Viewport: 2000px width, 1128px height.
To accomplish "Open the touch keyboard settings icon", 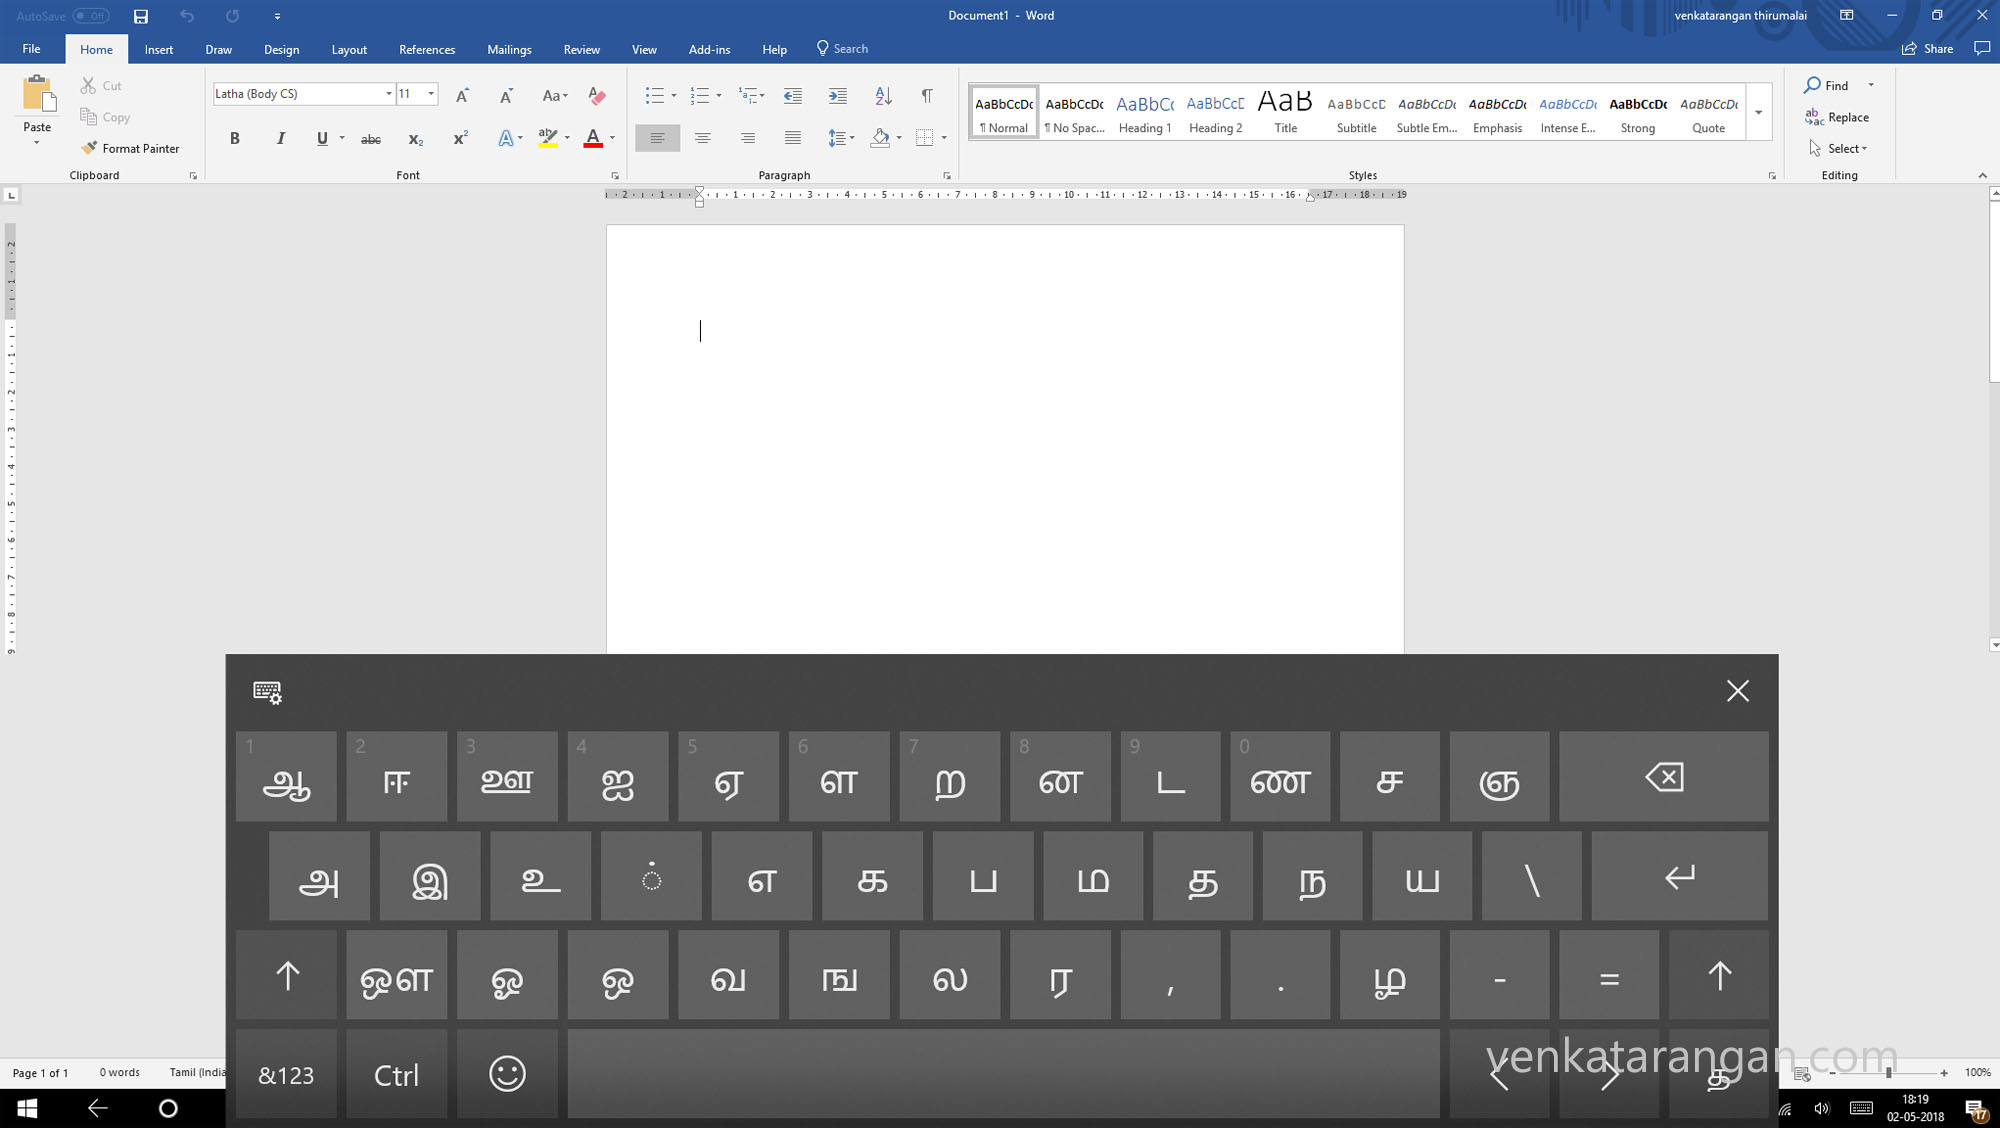I will pyautogui.click(x=267, y=691).
